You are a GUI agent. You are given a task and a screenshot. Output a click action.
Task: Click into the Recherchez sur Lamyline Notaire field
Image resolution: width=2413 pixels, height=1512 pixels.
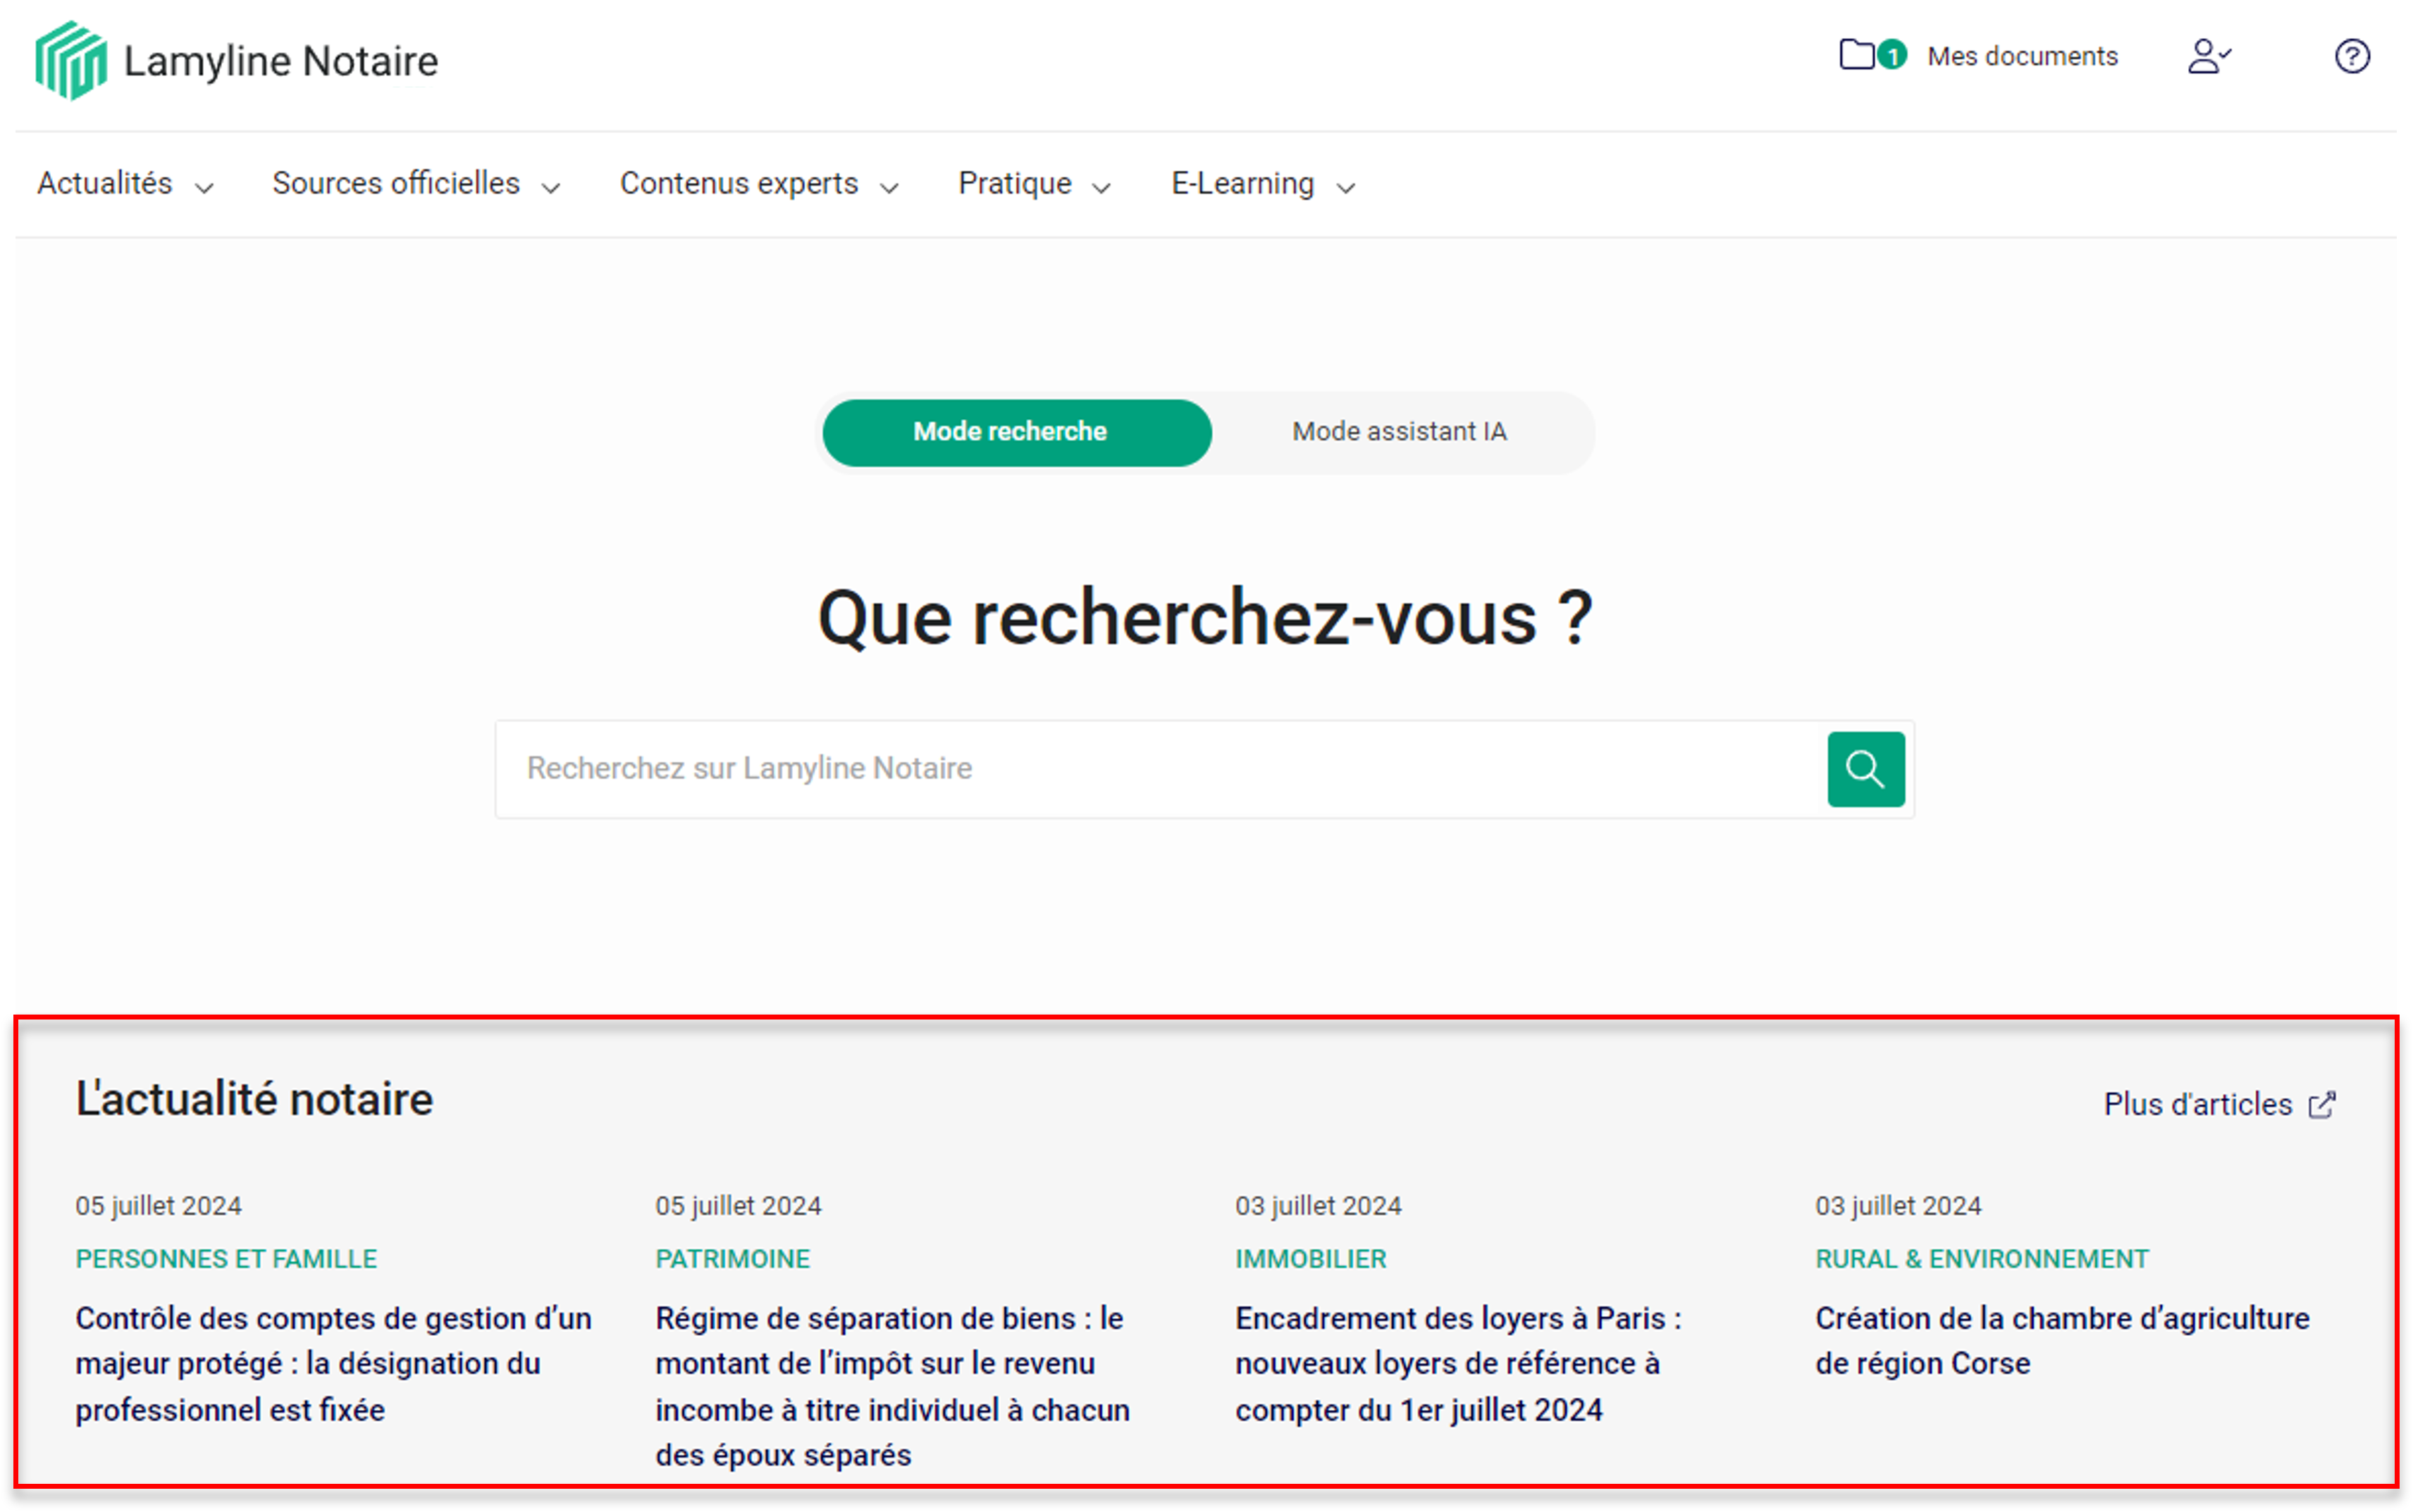(1160, 768)
